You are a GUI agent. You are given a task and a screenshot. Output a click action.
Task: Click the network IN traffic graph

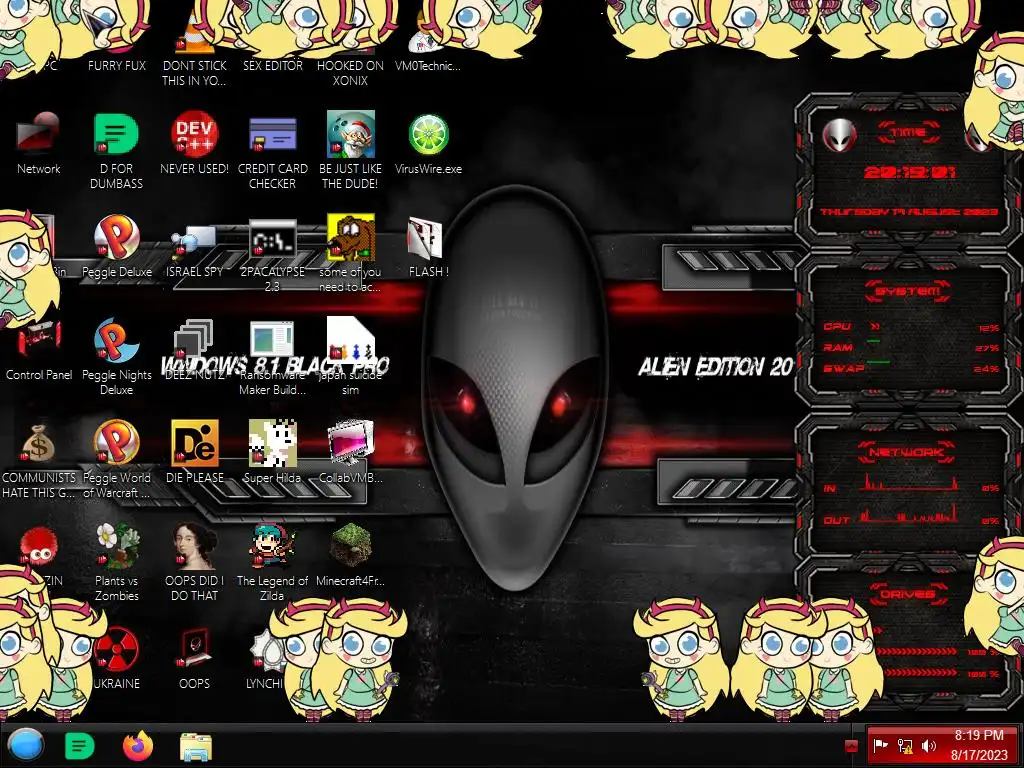pyautogui.click(x=909, y=482)
